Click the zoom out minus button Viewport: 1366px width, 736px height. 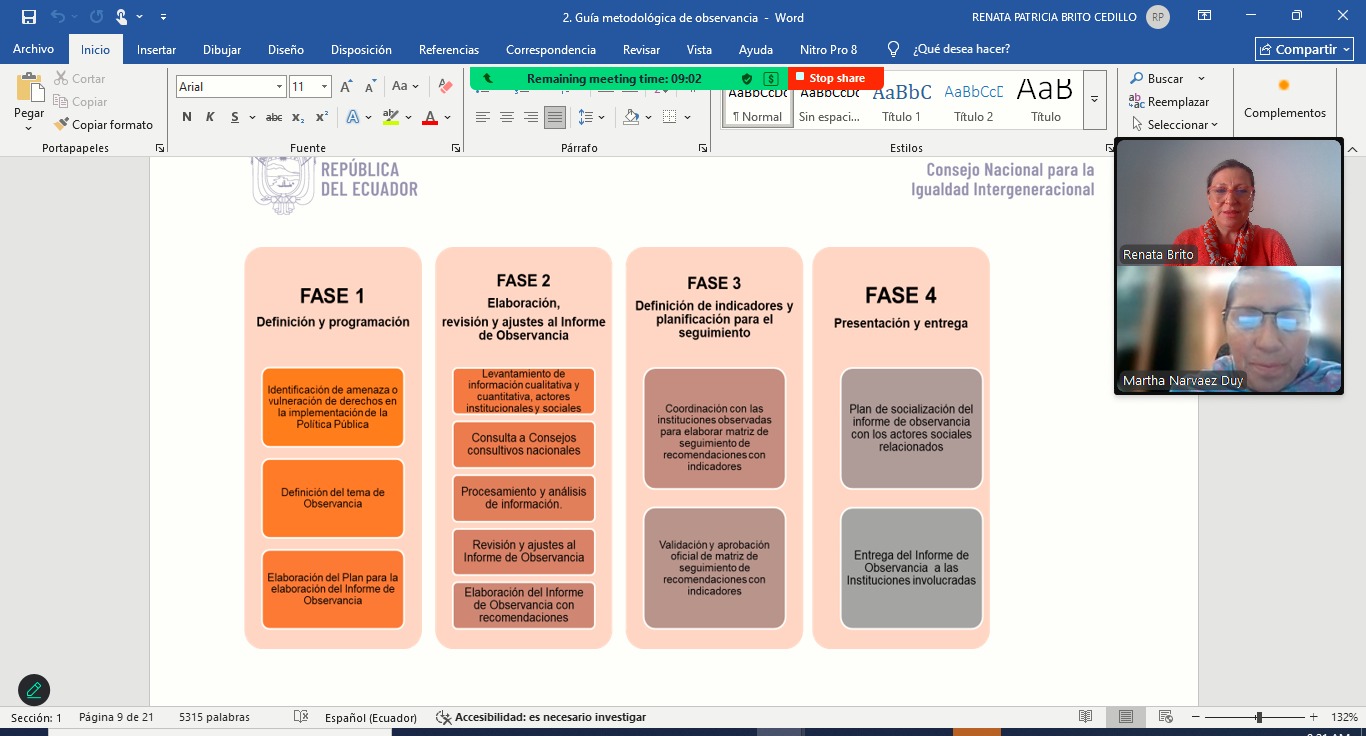coord(1195,717)
